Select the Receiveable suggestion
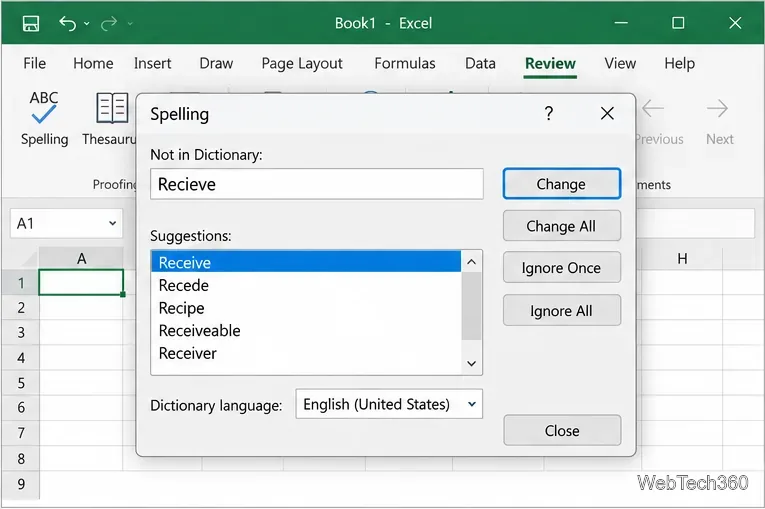The width and height of the screenshot is (765, 509). point(306,330)
